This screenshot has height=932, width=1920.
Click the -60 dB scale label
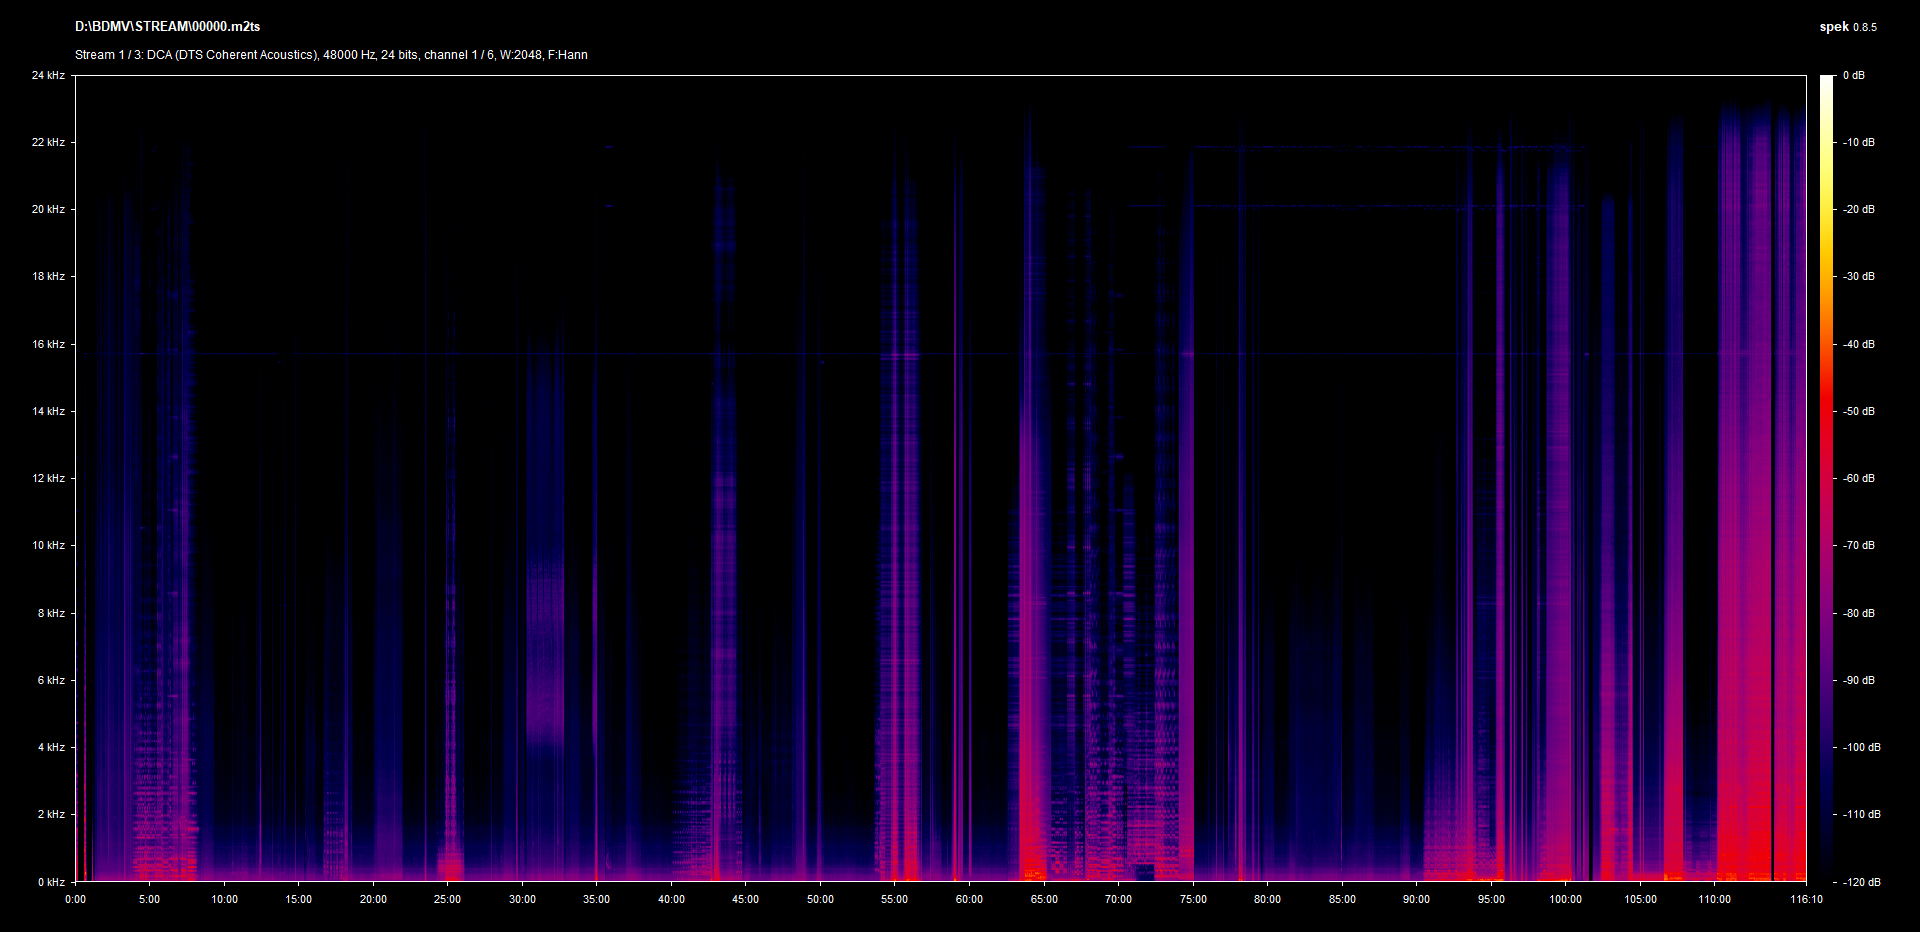(x=1858, y=478)
